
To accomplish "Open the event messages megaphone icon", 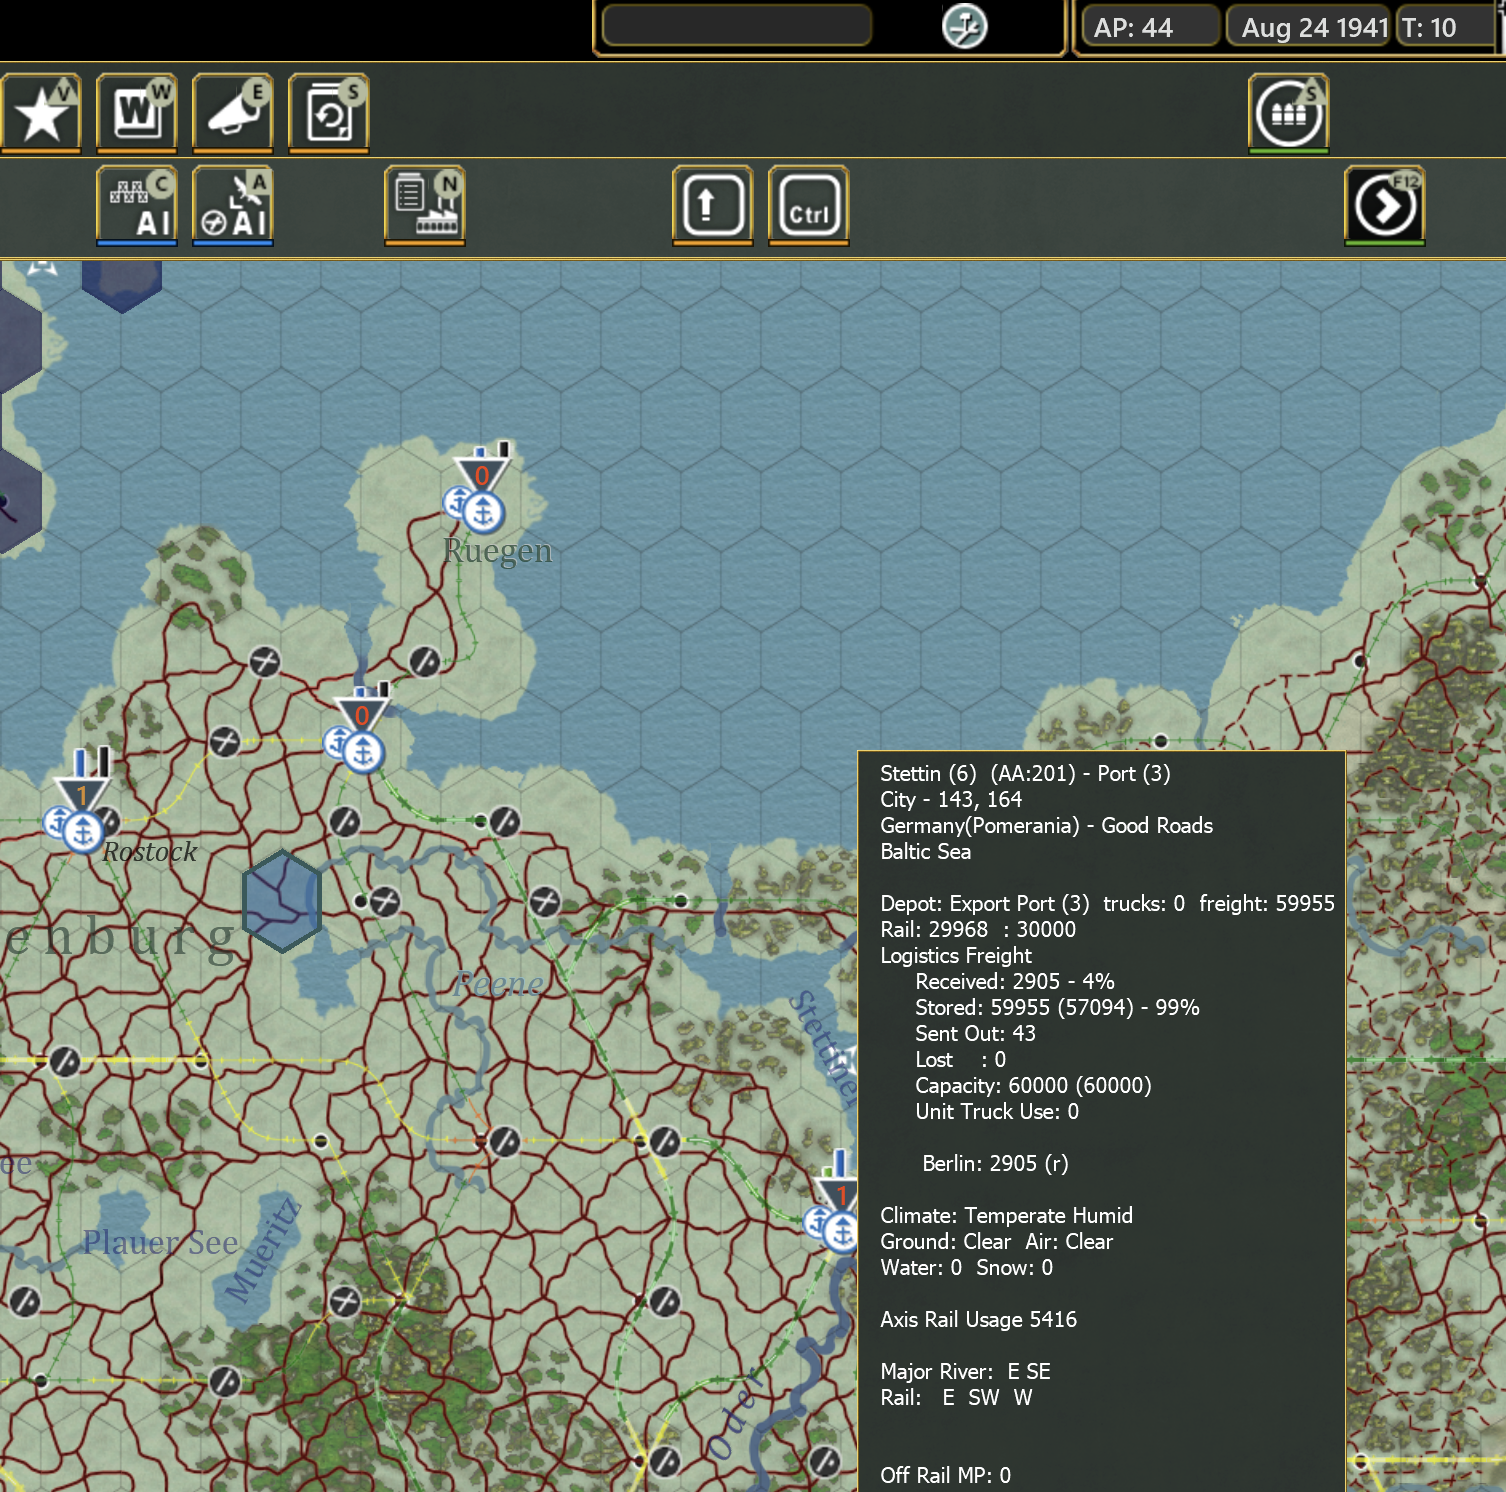I will coord(232,112).
